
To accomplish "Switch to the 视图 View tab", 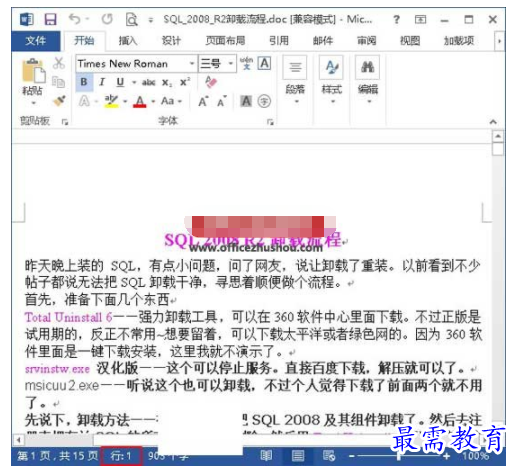I will point(410,41).
